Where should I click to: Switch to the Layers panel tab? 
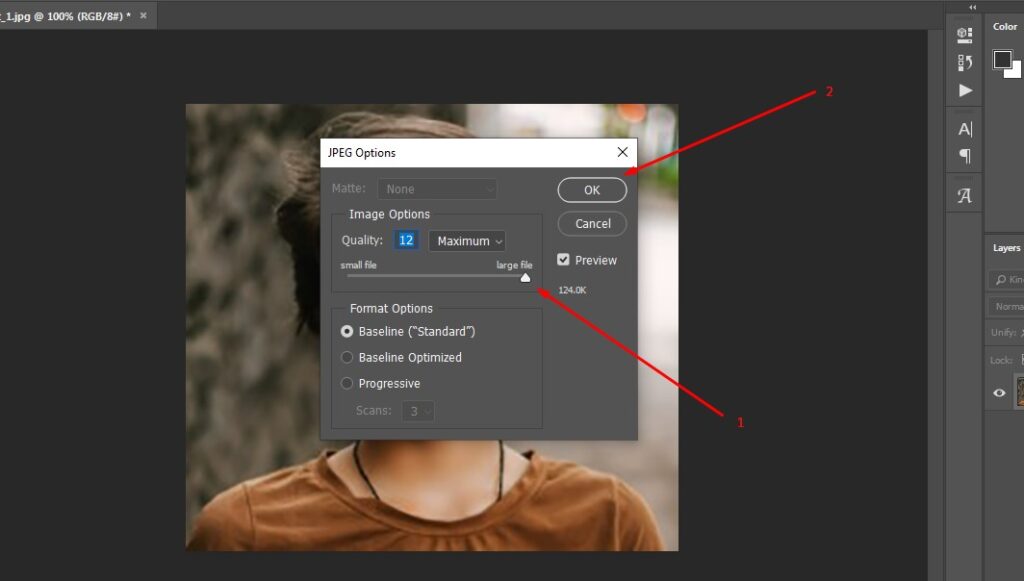coord(1006,248)
